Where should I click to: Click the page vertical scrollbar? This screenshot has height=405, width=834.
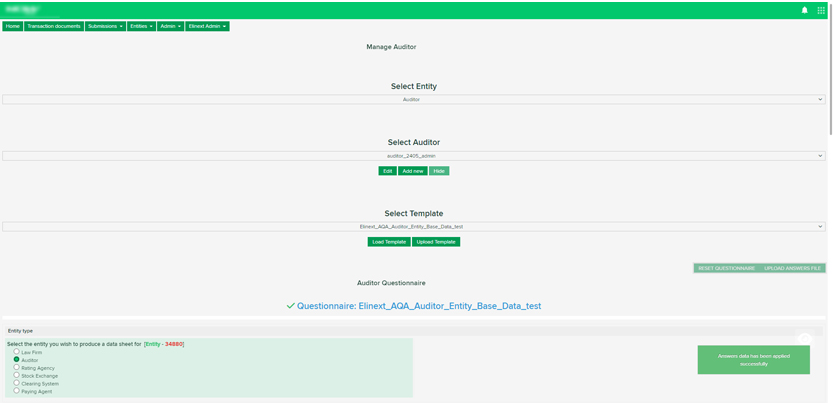click(830, 70)
